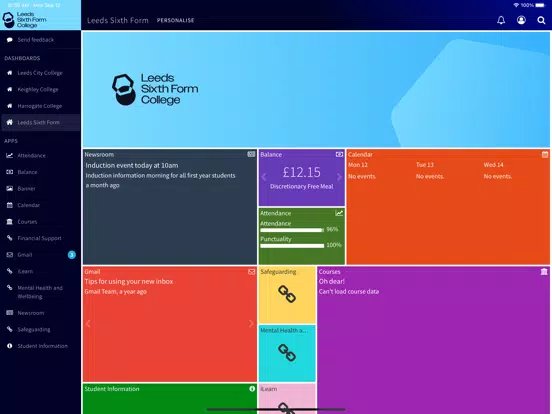
Task: Open Safeguarding app from sidebar
Action: pyautogui.click(x=40, y=329)
